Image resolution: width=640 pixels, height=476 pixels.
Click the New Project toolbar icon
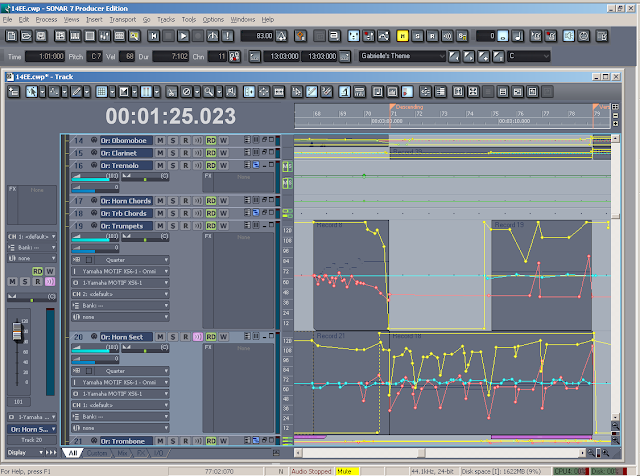[x=11, y=36]
